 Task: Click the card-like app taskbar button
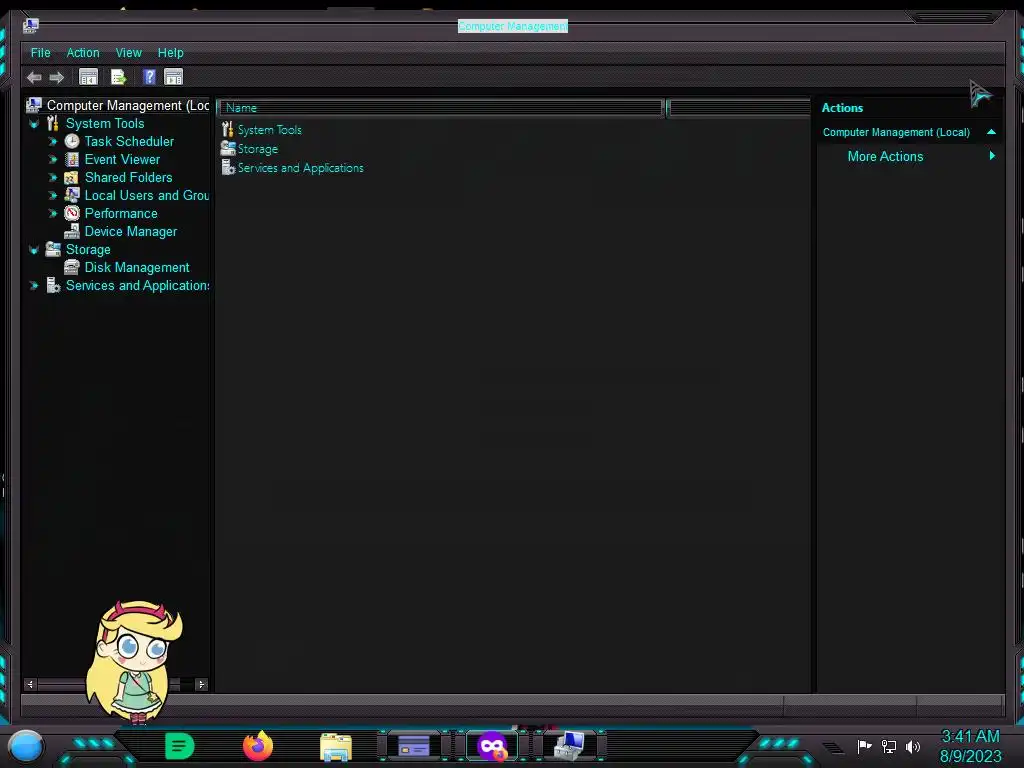[413, 746]
